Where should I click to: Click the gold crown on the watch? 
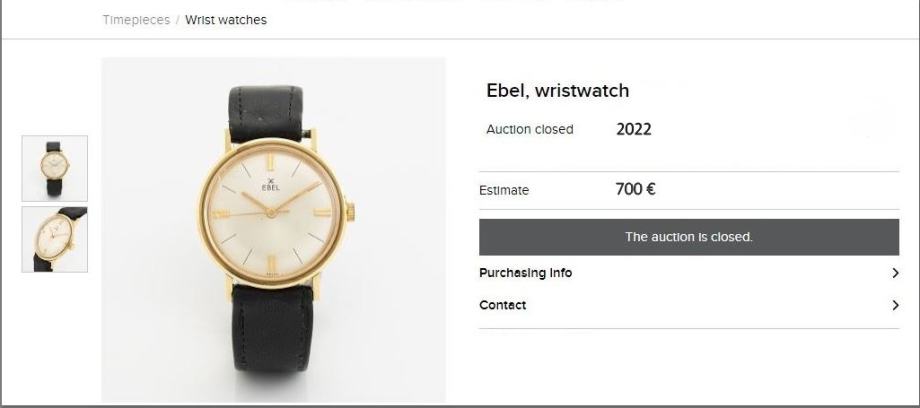pos(350,212)
